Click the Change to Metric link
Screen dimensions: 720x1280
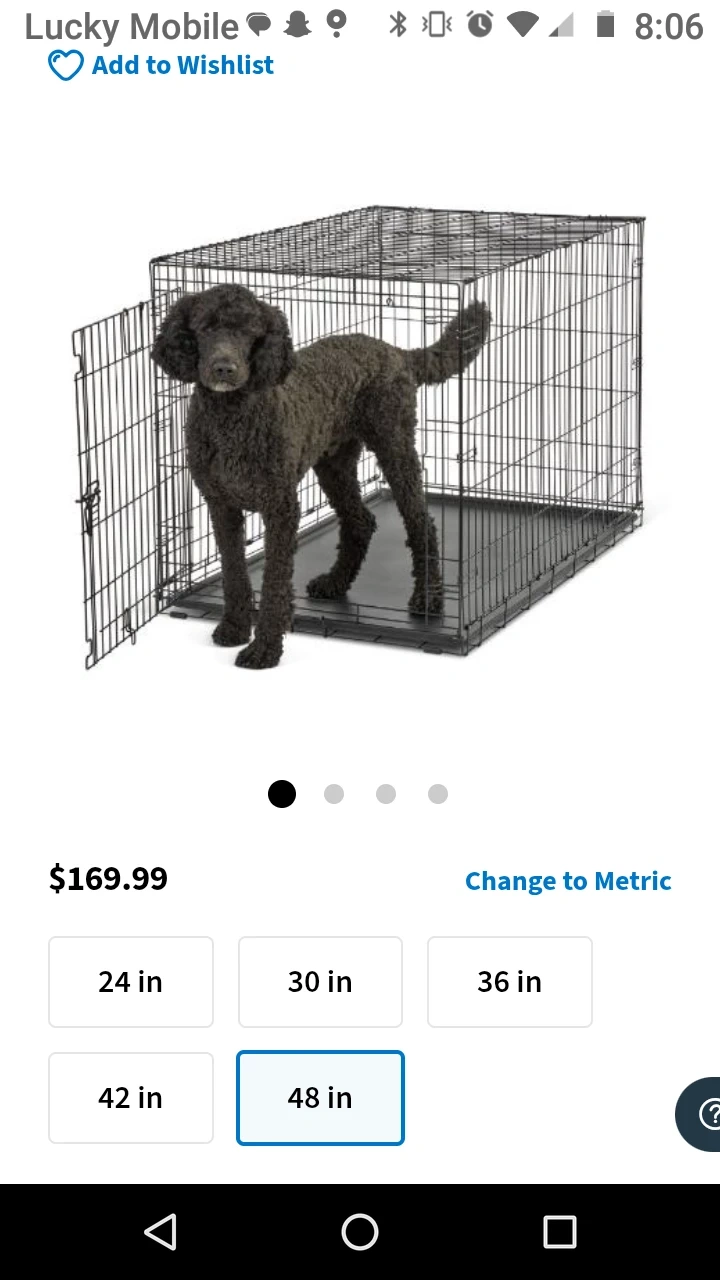568,881
